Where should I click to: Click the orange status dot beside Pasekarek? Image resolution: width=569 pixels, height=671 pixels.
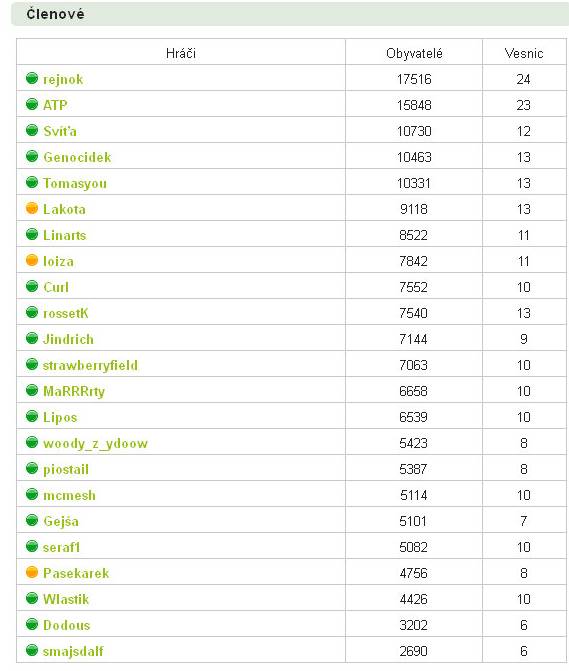pos(32,572)
